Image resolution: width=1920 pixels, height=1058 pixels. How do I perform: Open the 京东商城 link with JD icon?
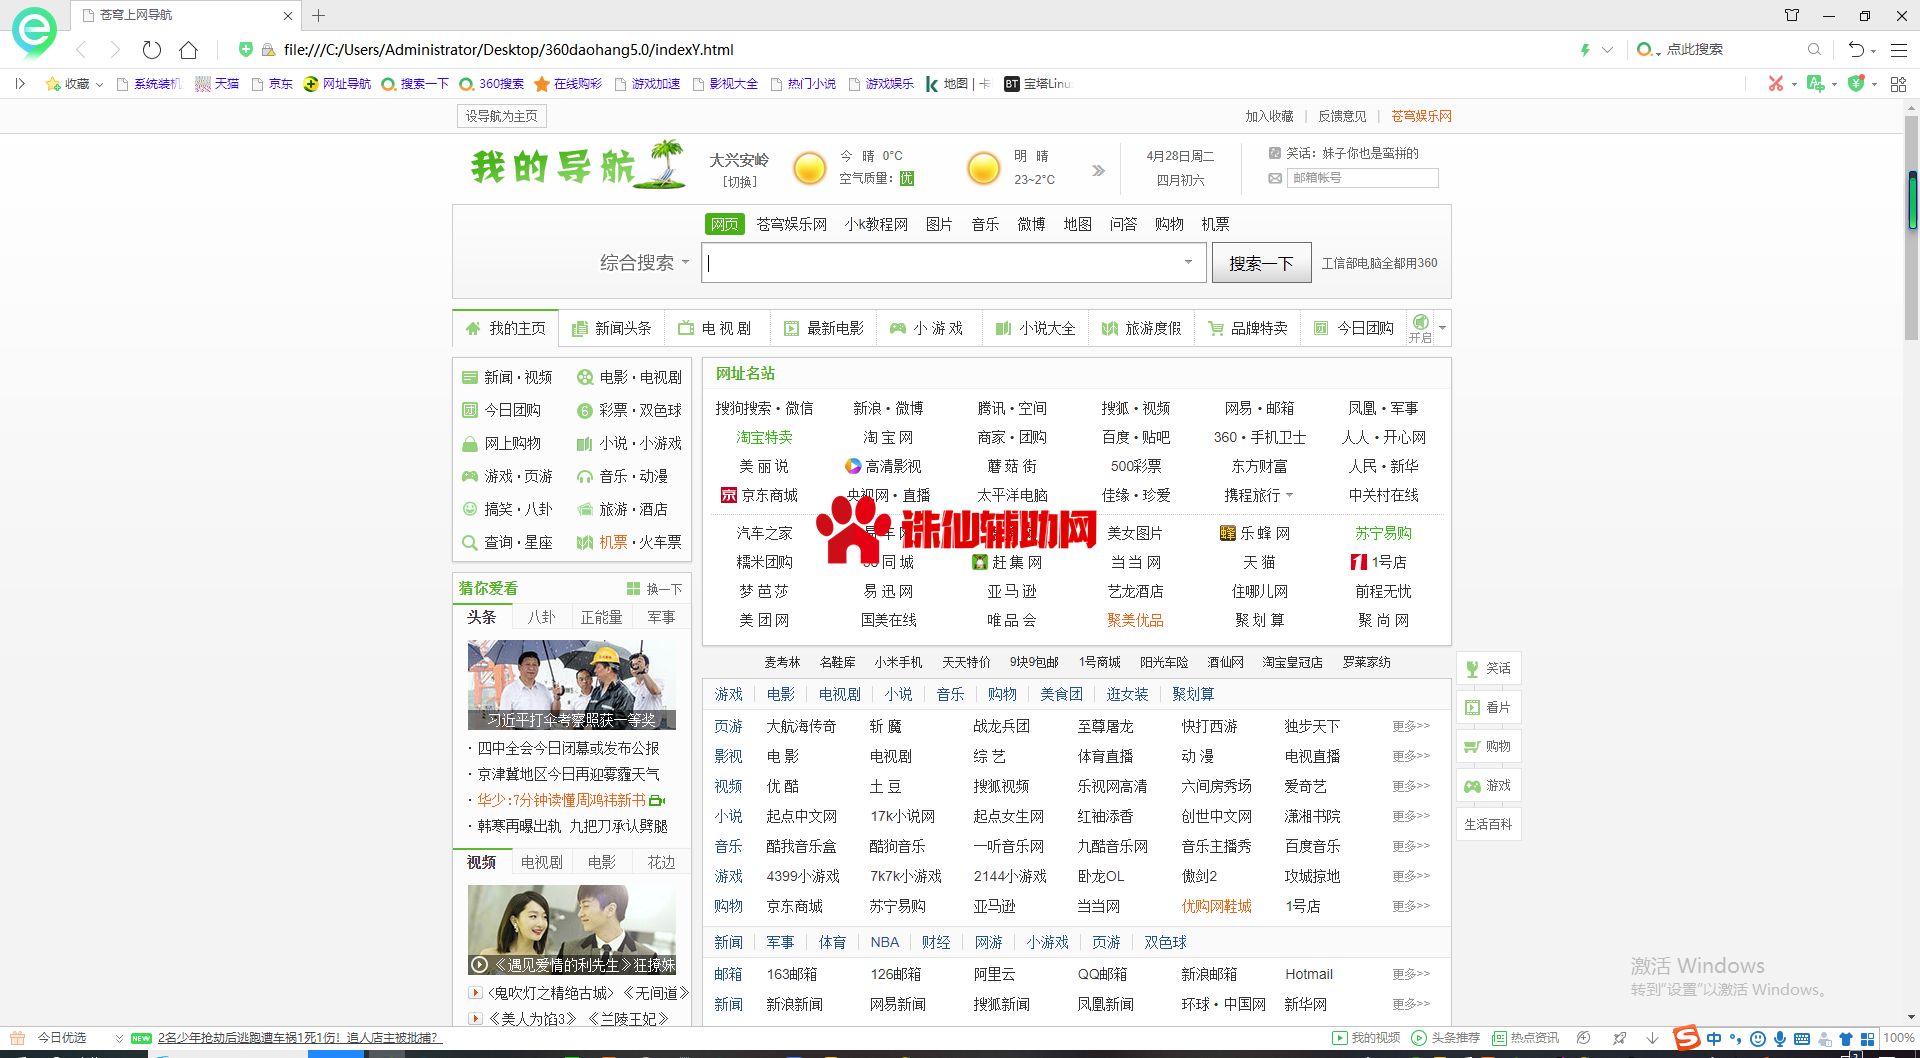[x=759, y=495]
